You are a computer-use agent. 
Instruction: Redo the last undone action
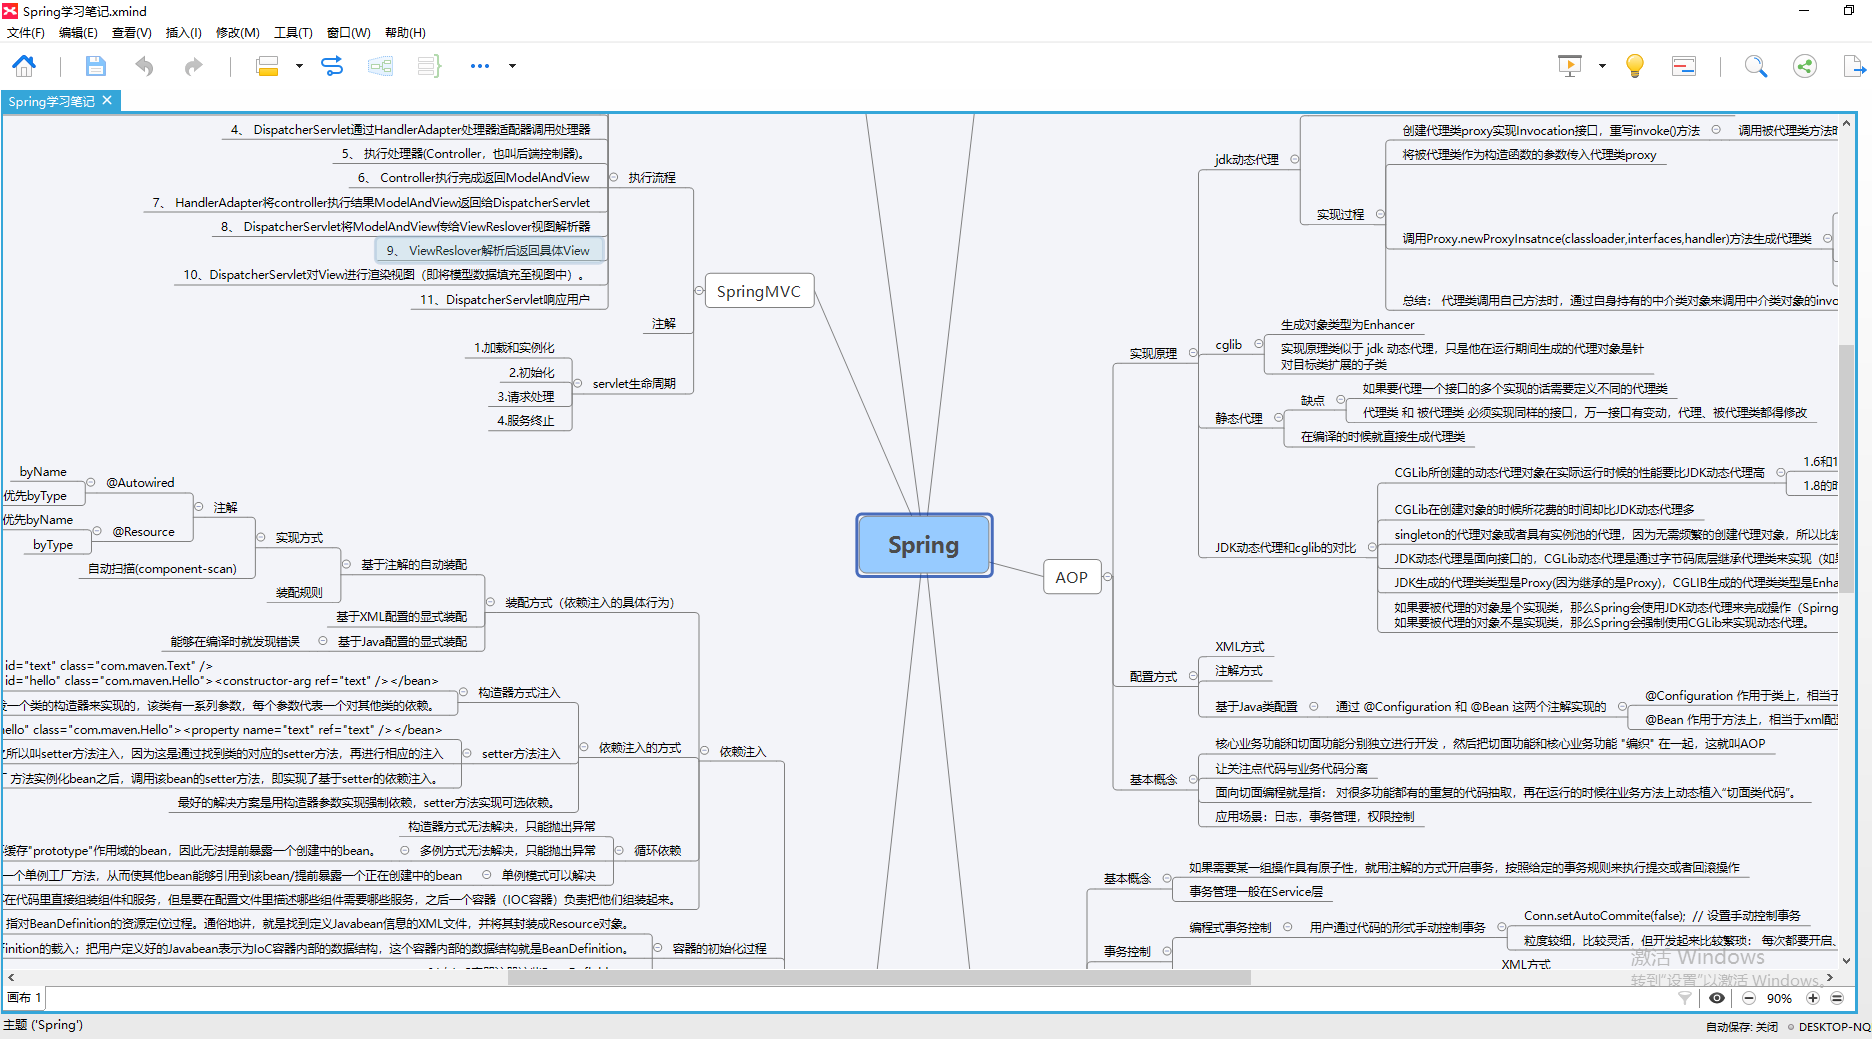click(193, 66)
